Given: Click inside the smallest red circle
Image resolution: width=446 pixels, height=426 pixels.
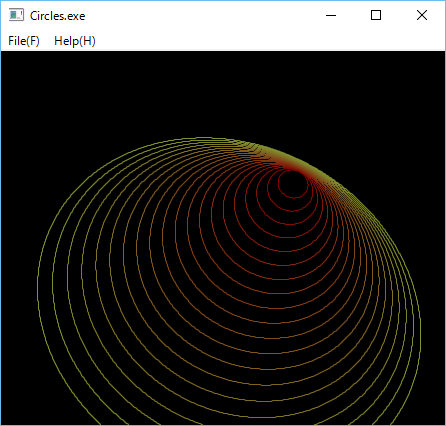Looking at the screenshot, I should click(293, 184).
